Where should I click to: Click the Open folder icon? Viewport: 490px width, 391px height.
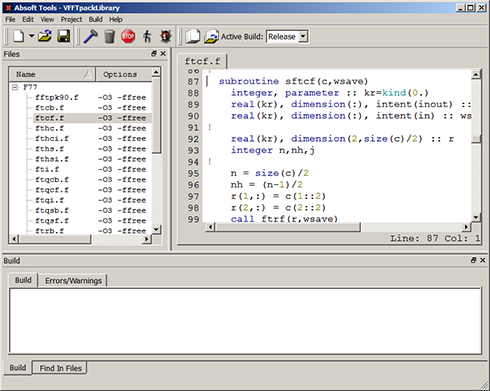click(45, 36)
